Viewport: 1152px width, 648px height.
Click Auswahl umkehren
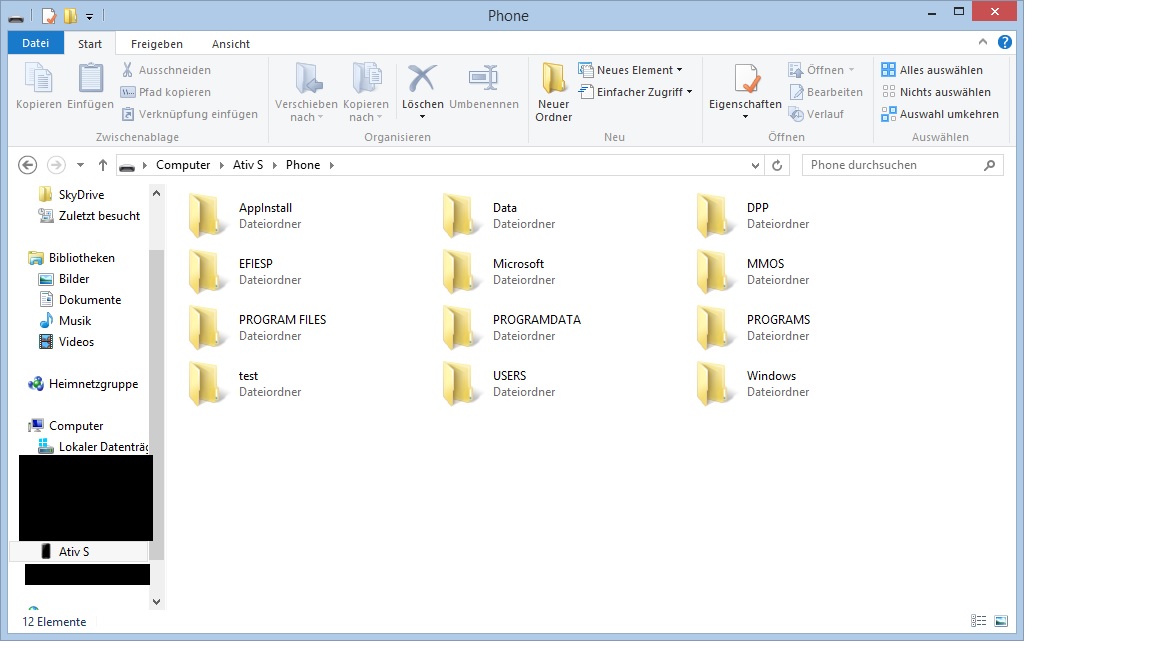[940, 114]
